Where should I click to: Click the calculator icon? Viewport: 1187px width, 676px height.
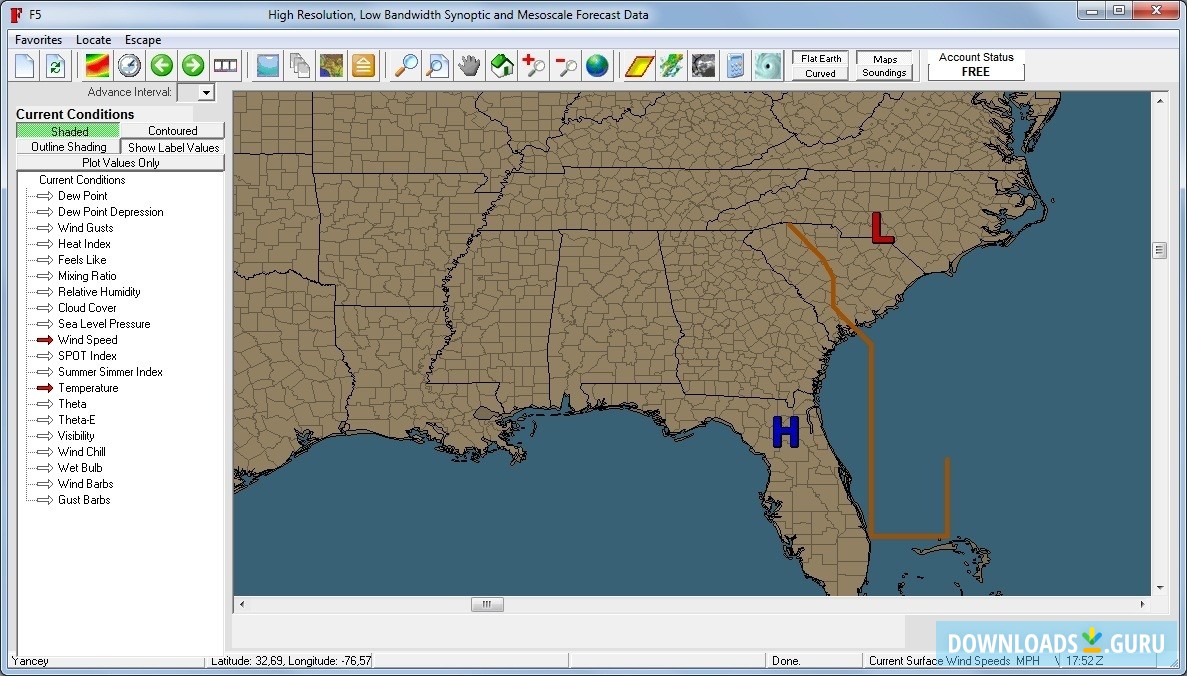[736, 66]
